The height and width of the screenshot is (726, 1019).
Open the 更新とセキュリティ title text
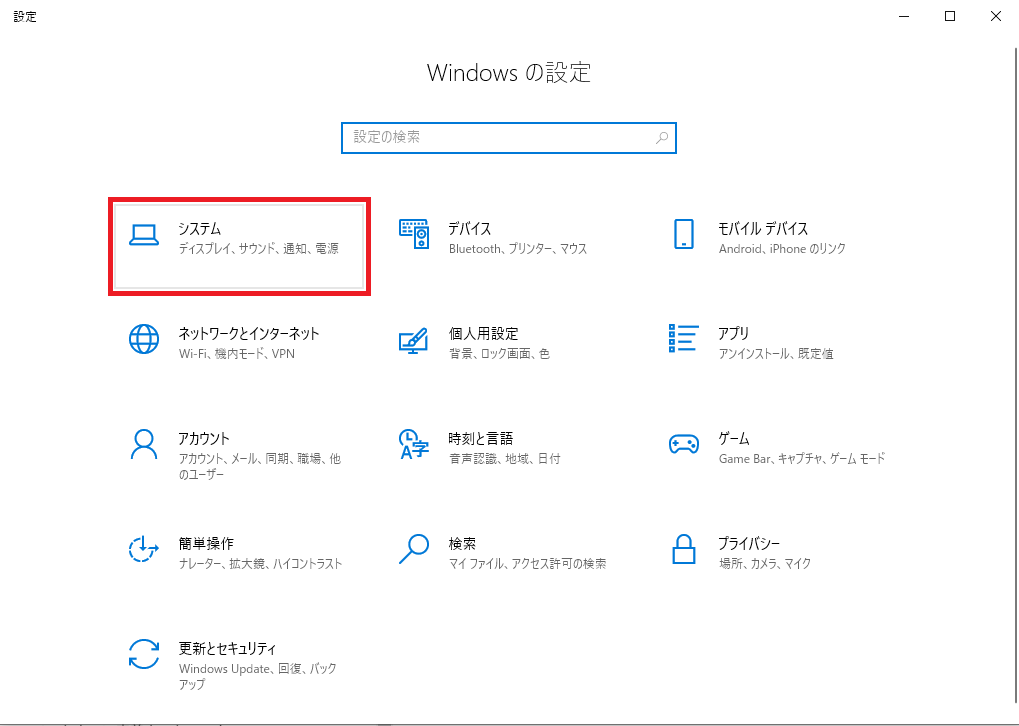227,649
